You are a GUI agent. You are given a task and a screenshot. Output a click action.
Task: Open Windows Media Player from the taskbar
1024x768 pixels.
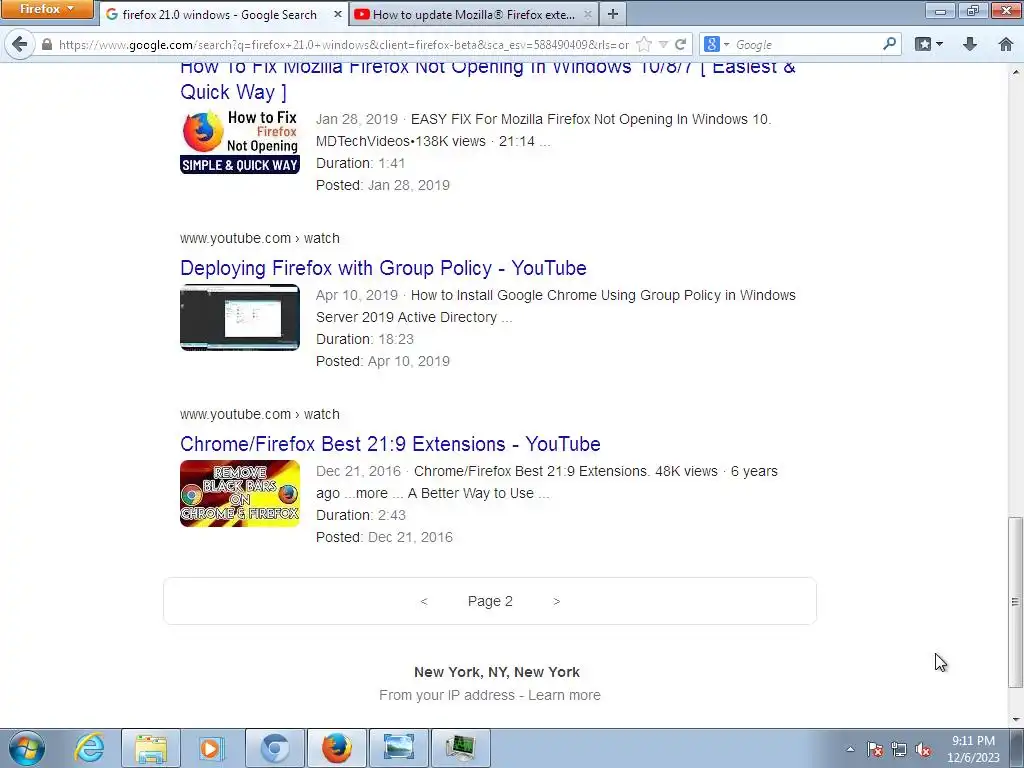(x=210, y=748)
